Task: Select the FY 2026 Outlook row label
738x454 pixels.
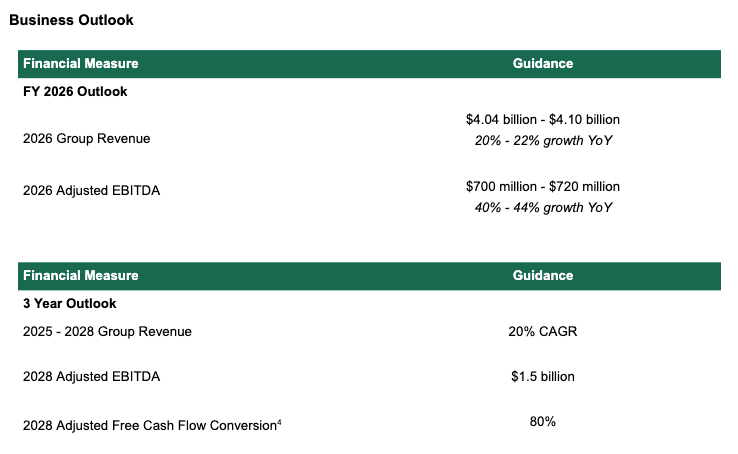Action: [75, 91]
